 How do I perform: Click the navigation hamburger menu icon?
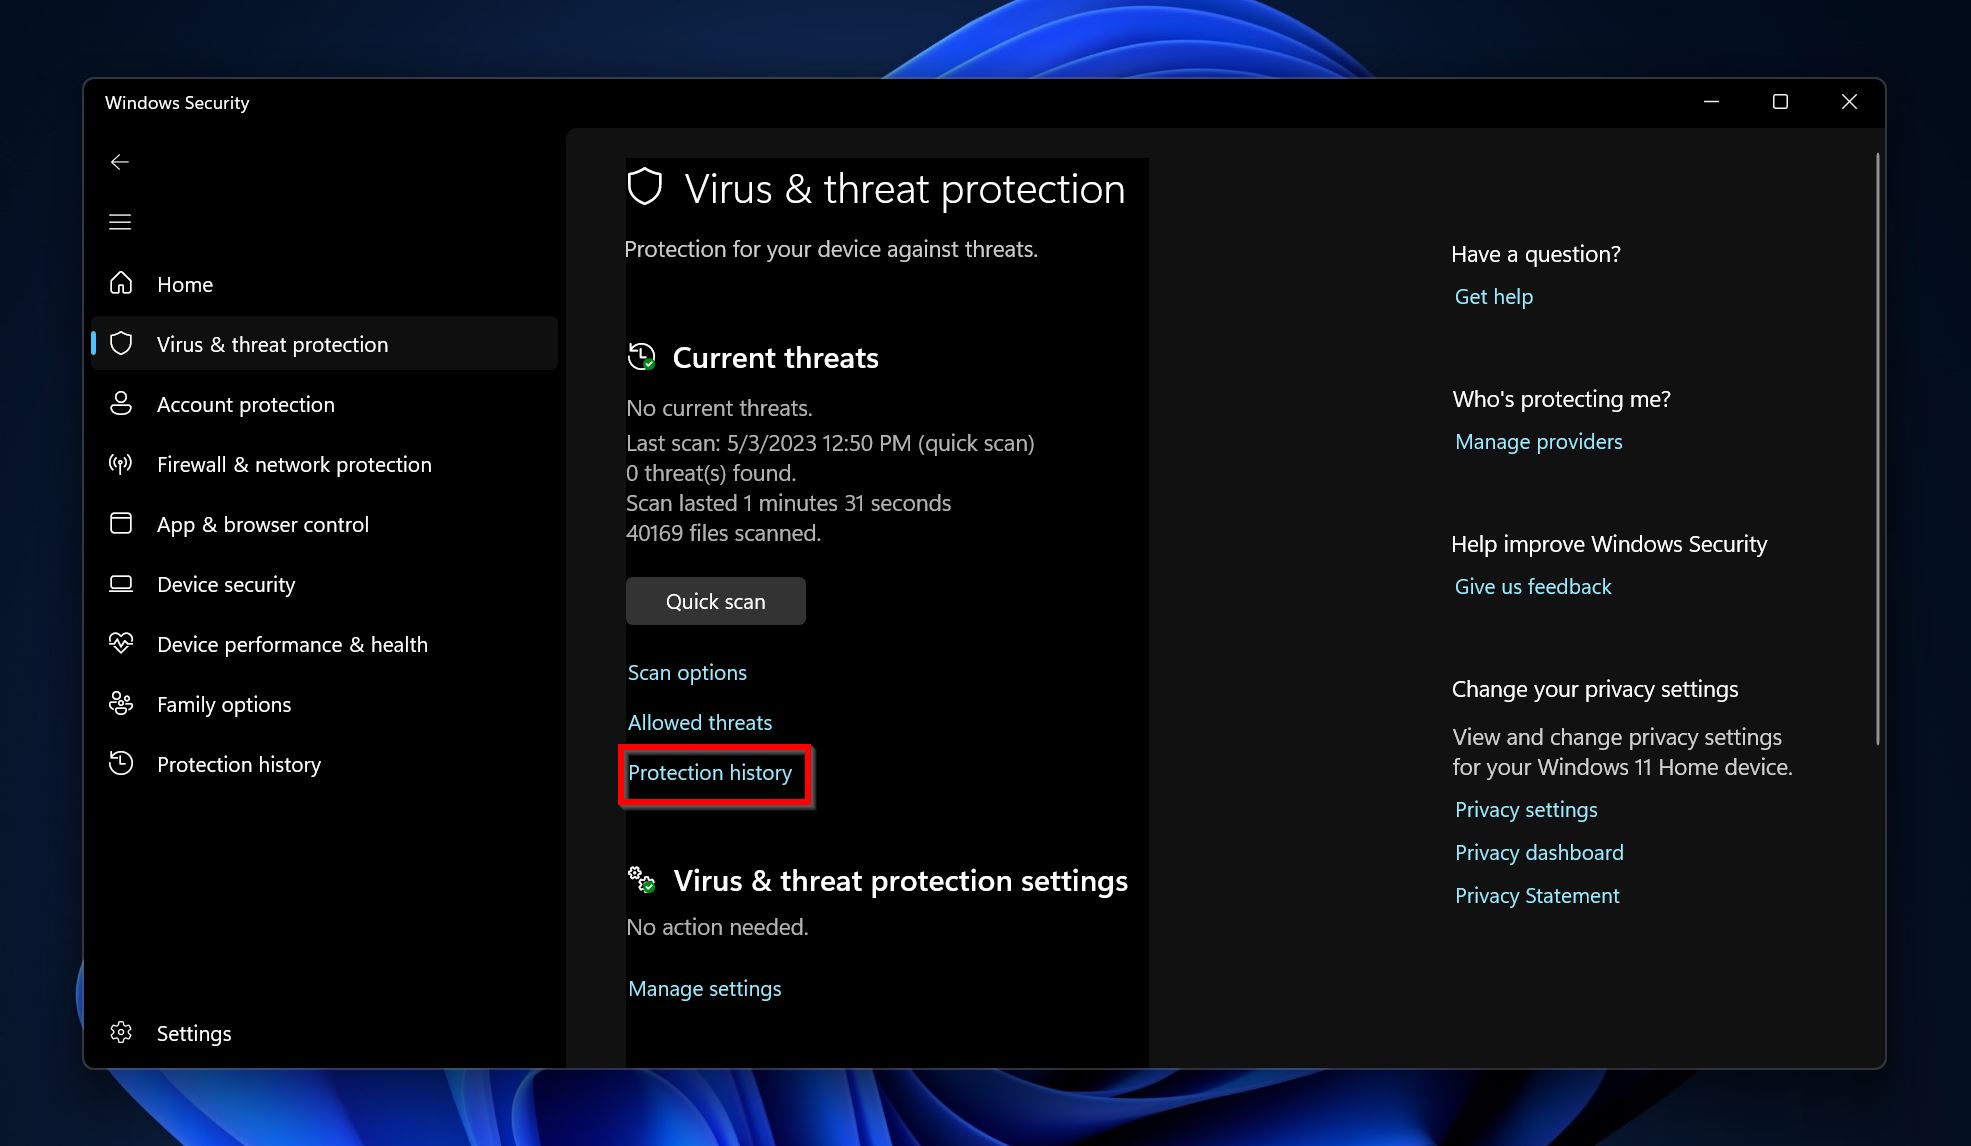coord(120,220)
